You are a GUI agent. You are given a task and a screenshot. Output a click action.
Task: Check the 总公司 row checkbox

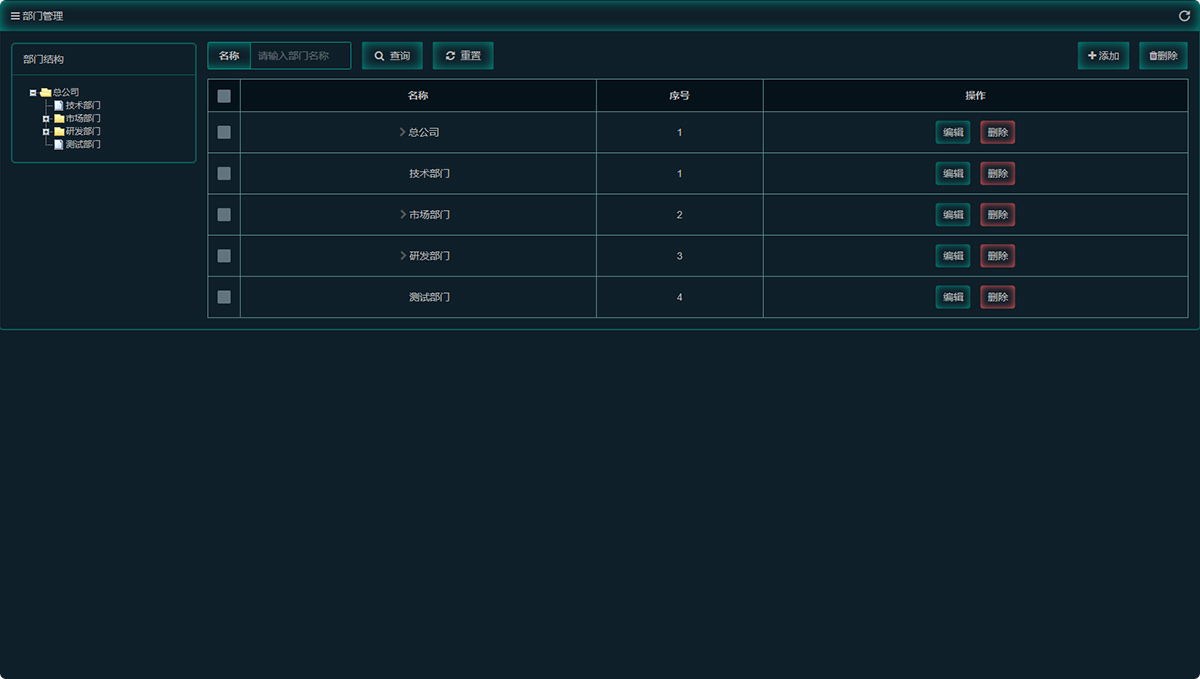point(224,132)
